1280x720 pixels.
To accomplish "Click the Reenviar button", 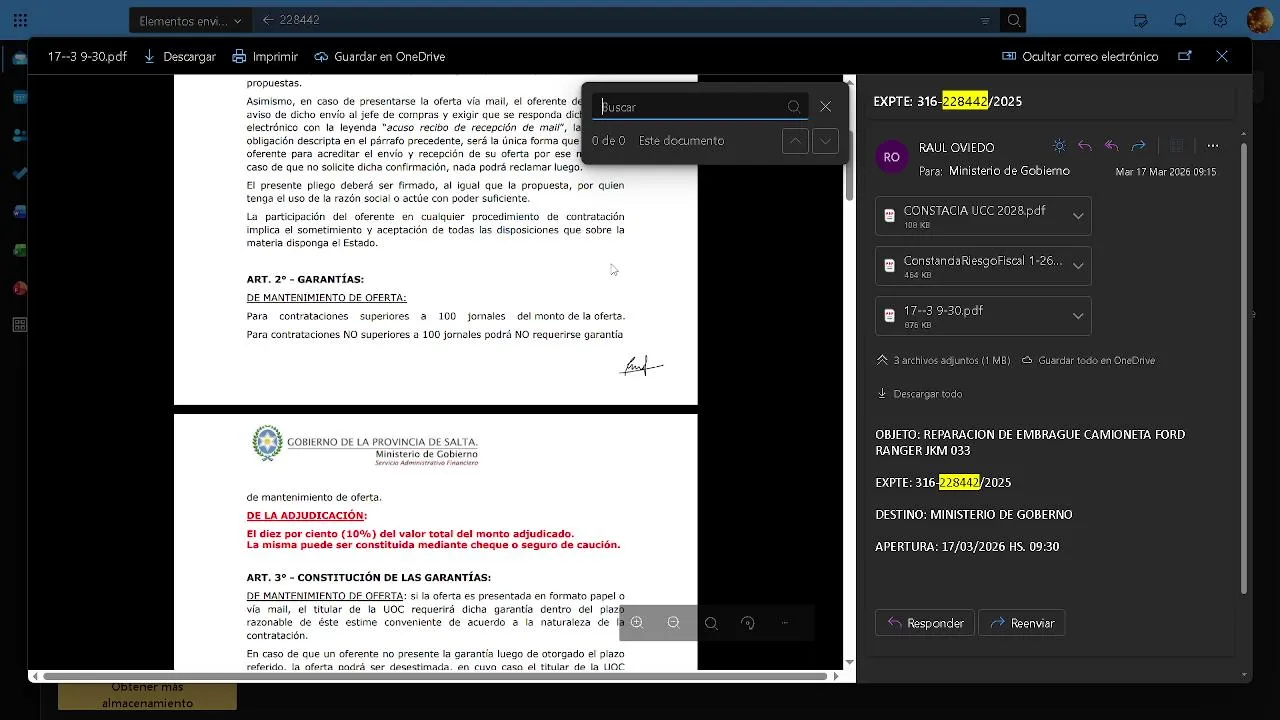I will pyautogui.click(x=1022, y=623).
